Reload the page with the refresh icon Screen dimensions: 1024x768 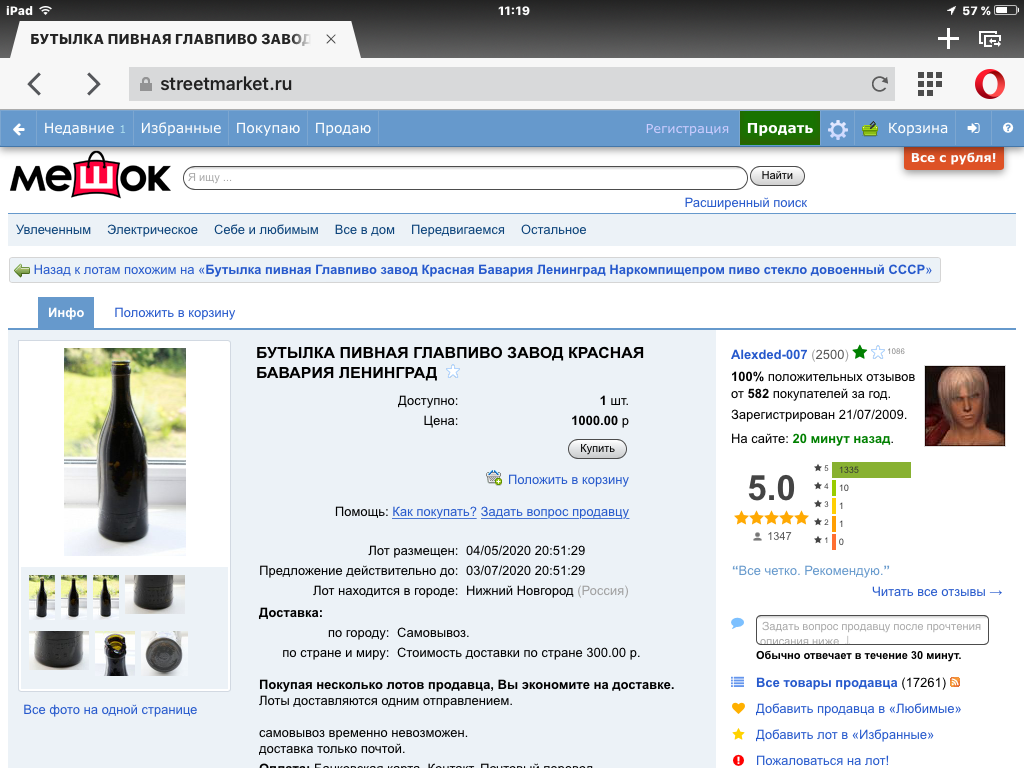[880, 84]
